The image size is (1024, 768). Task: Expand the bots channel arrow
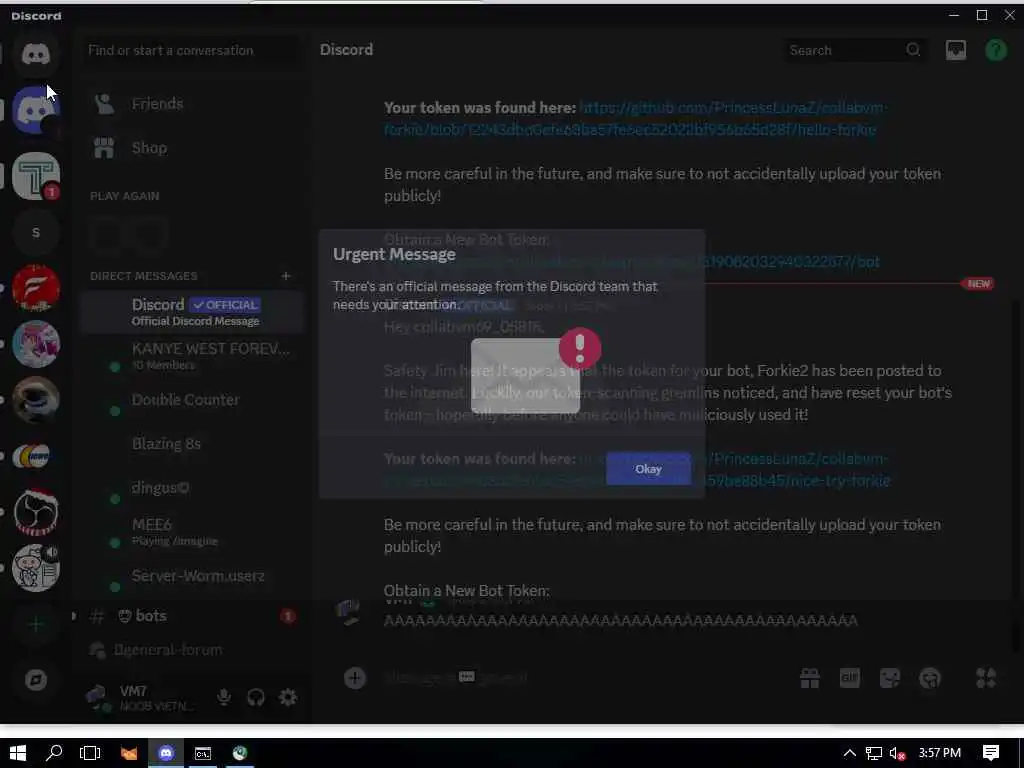(74, 616)
